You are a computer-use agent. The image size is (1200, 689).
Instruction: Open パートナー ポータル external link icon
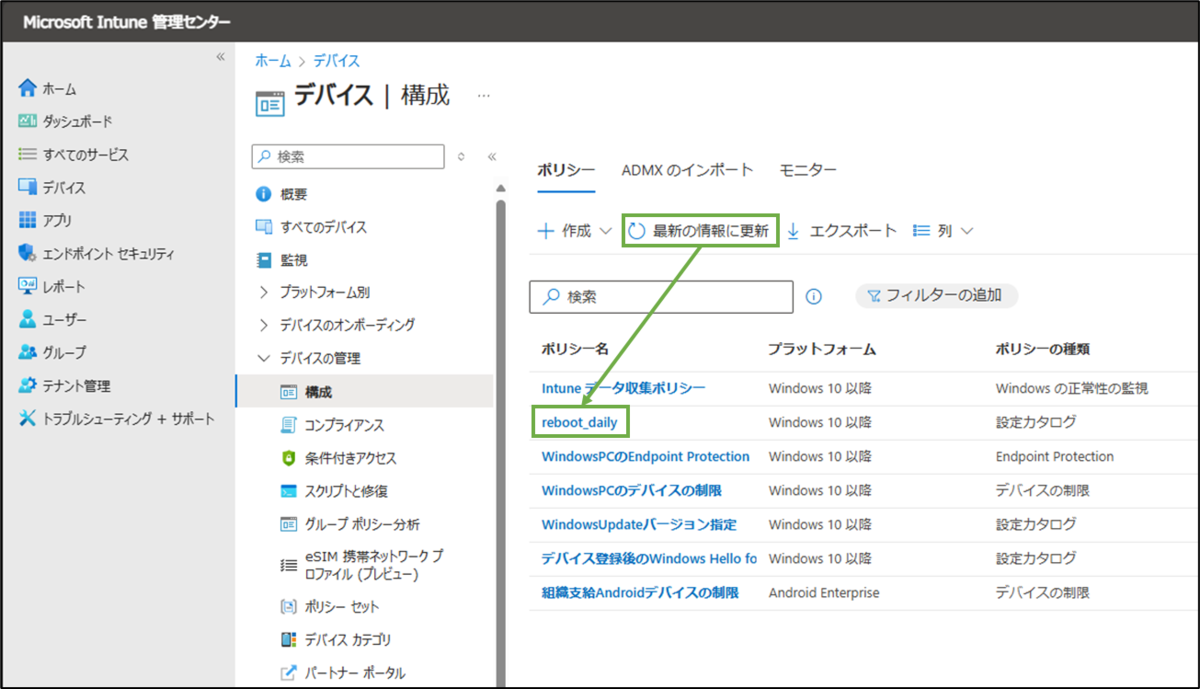pyautogui.click(x=288, y=672)
